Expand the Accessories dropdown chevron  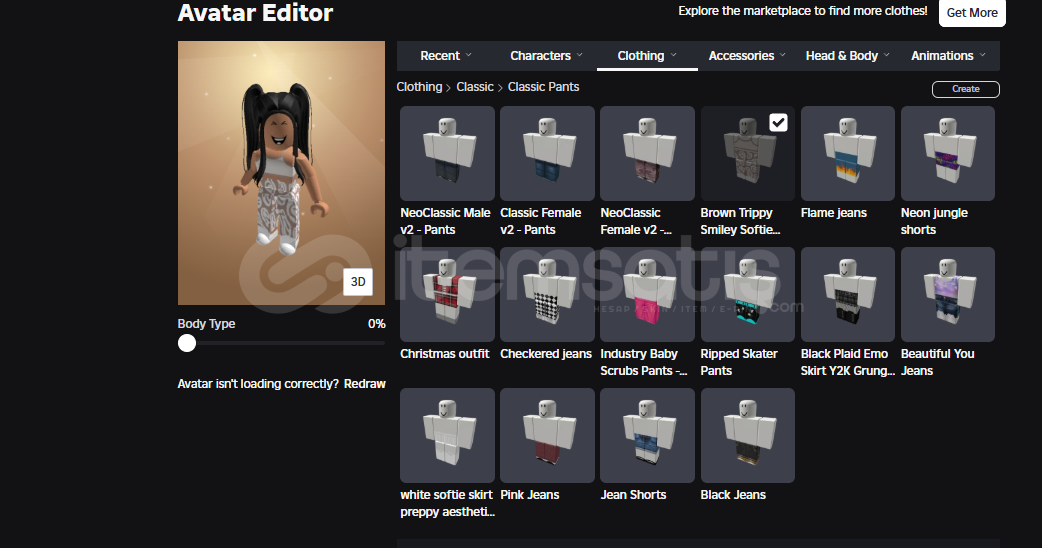click(x=782, y=55)
